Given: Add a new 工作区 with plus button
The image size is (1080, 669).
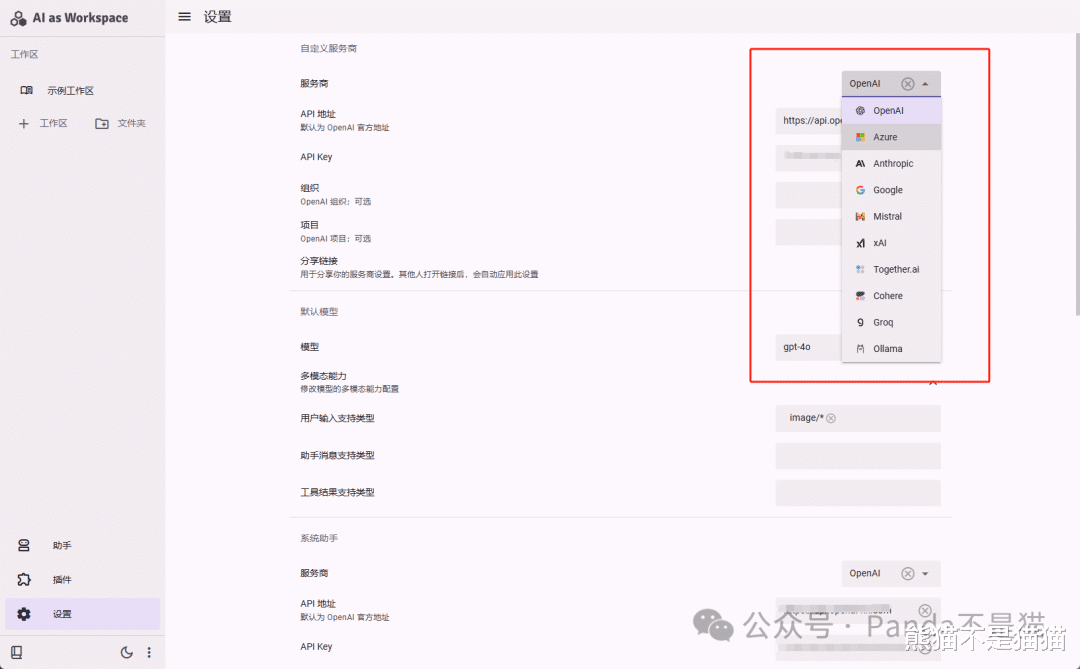Looking at the screenshot, I should (x=43, y=123).
